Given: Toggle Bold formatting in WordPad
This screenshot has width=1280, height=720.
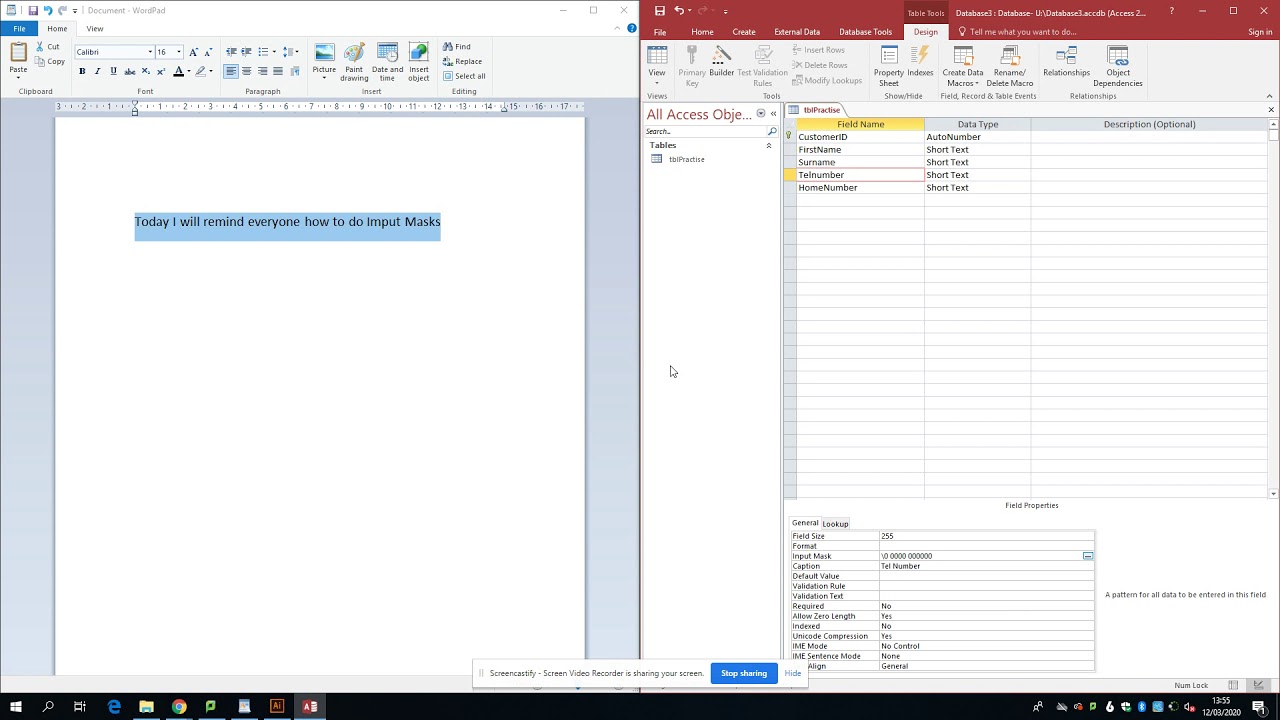Looking at the screenshot, I should pos(82,71).
